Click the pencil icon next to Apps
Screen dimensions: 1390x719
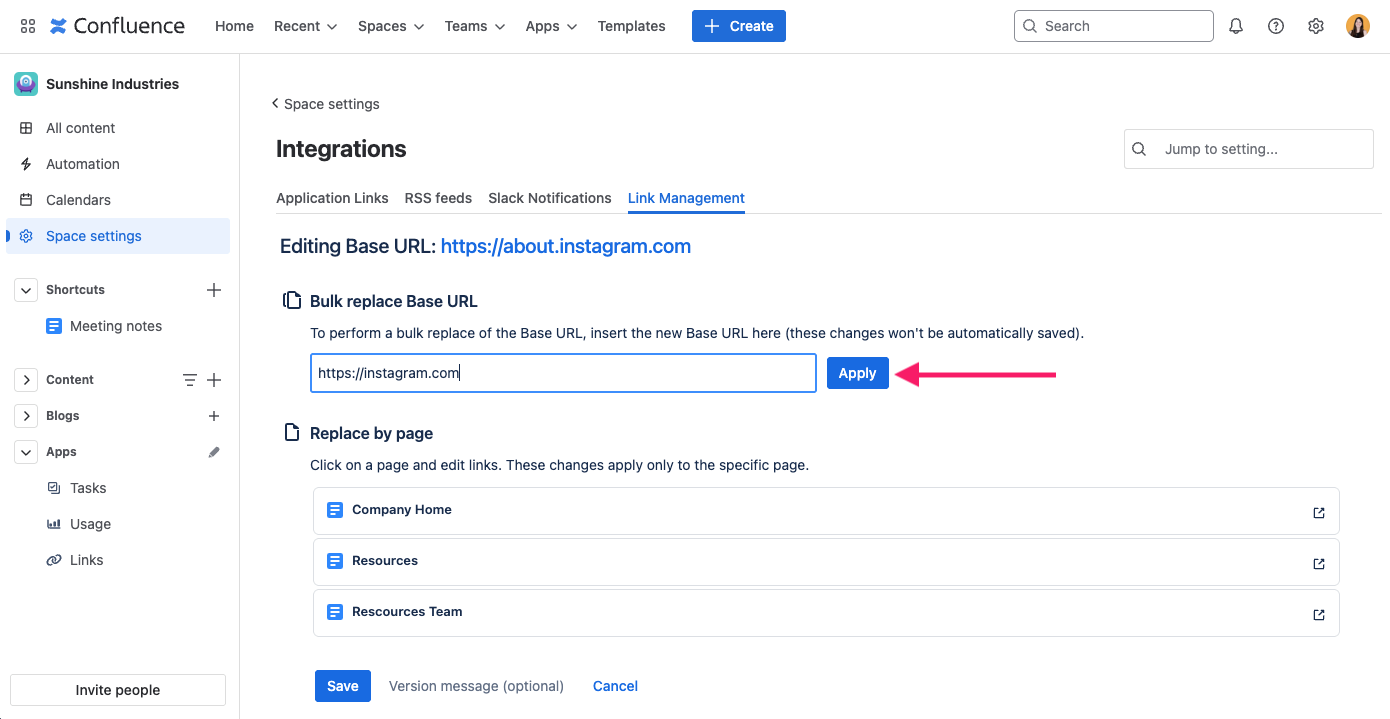(x=213, y=451)
